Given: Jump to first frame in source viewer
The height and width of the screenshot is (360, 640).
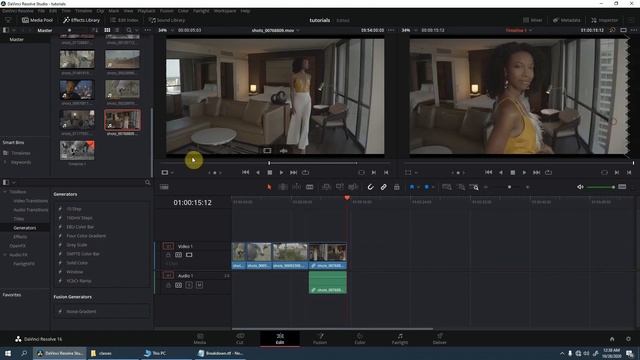Looking at the screenshot, I should [245, 173].
